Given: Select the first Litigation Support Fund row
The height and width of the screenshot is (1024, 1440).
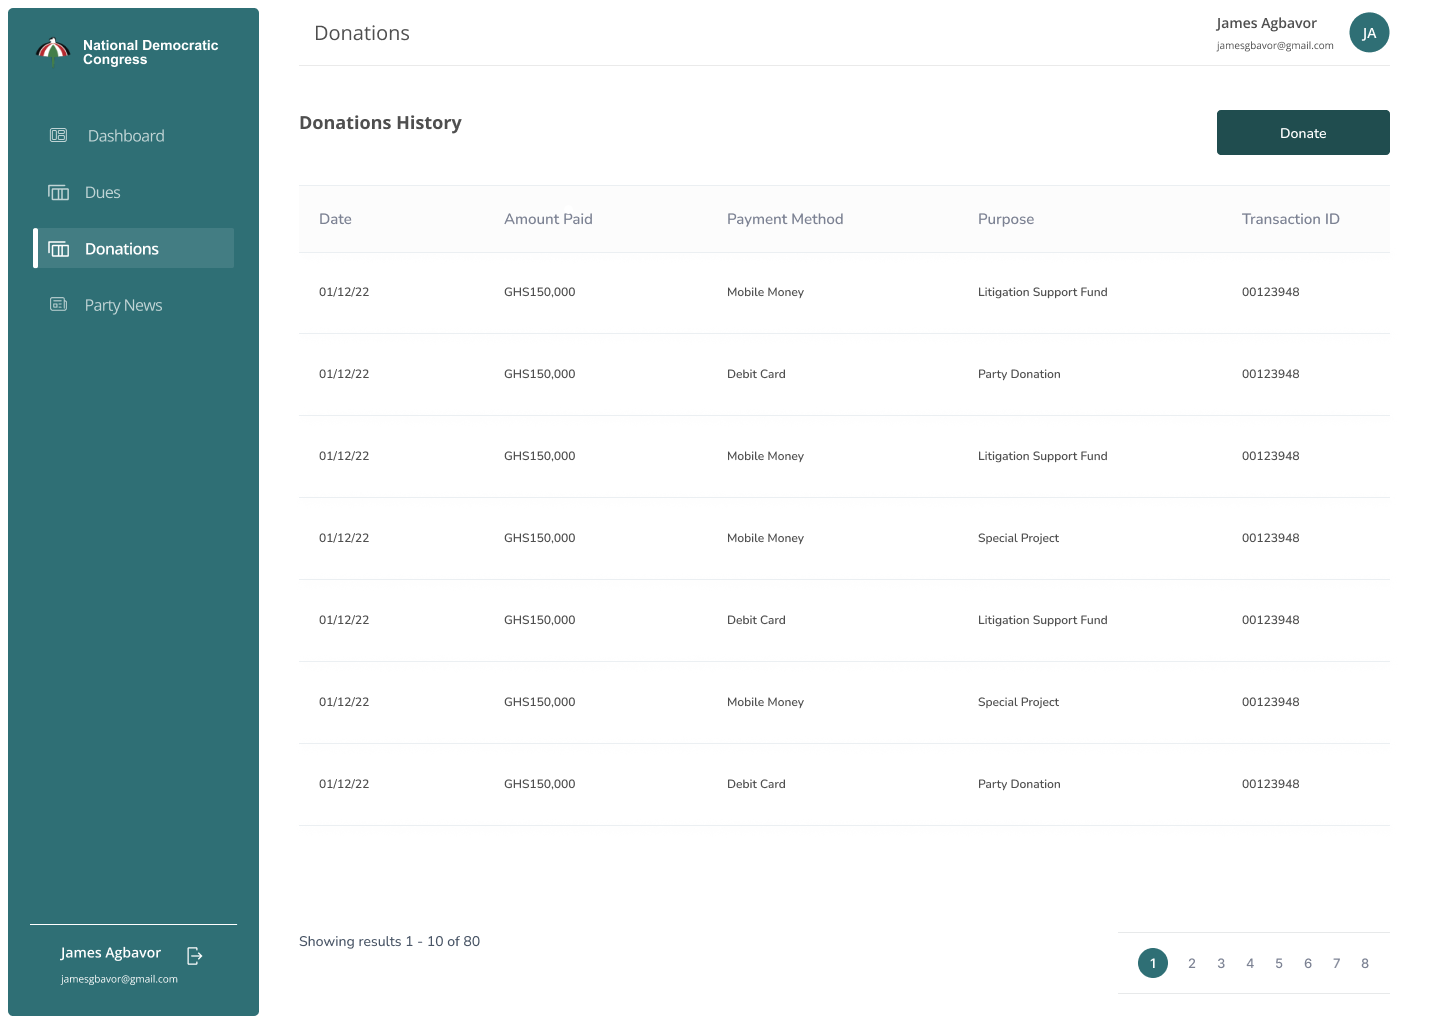Looking at the screenshot, I should coord(1042,292).
